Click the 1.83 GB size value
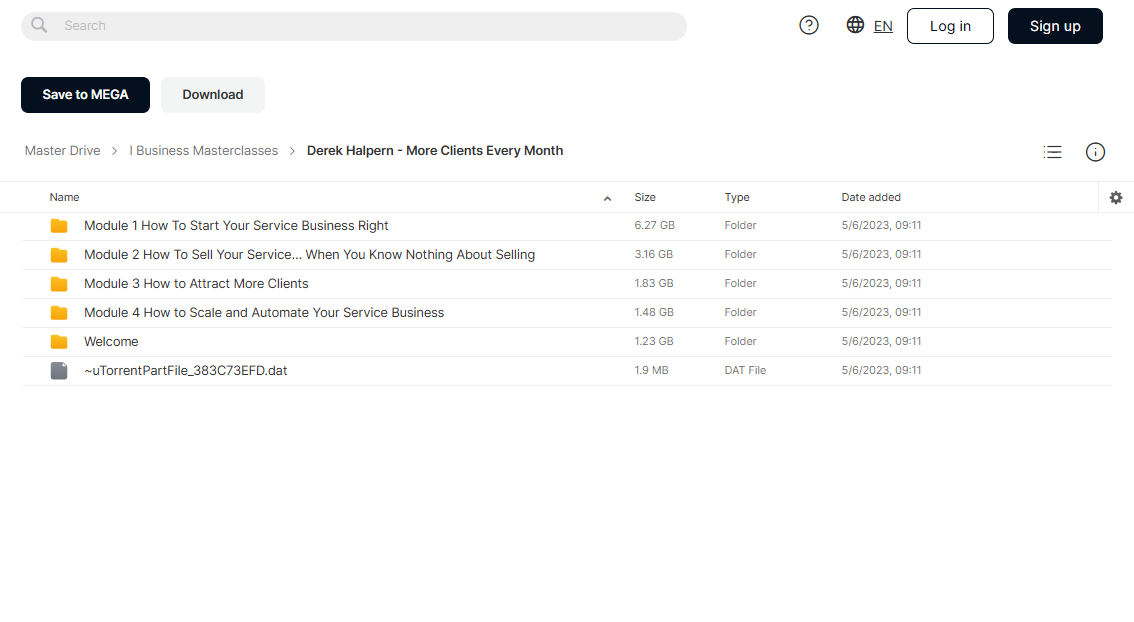This screenshot has width=1134, height=622. pyautogui.click(x=654, y=284)
